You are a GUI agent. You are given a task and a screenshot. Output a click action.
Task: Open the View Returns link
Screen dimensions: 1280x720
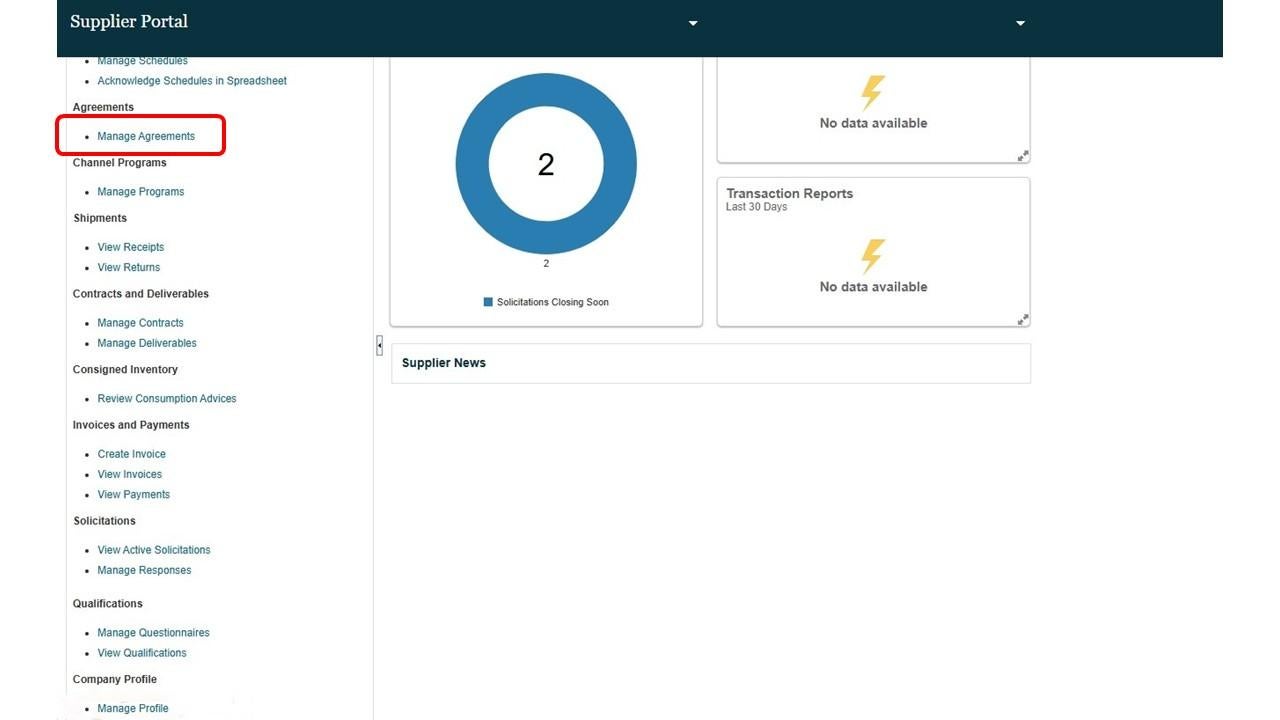click(129, 267)
